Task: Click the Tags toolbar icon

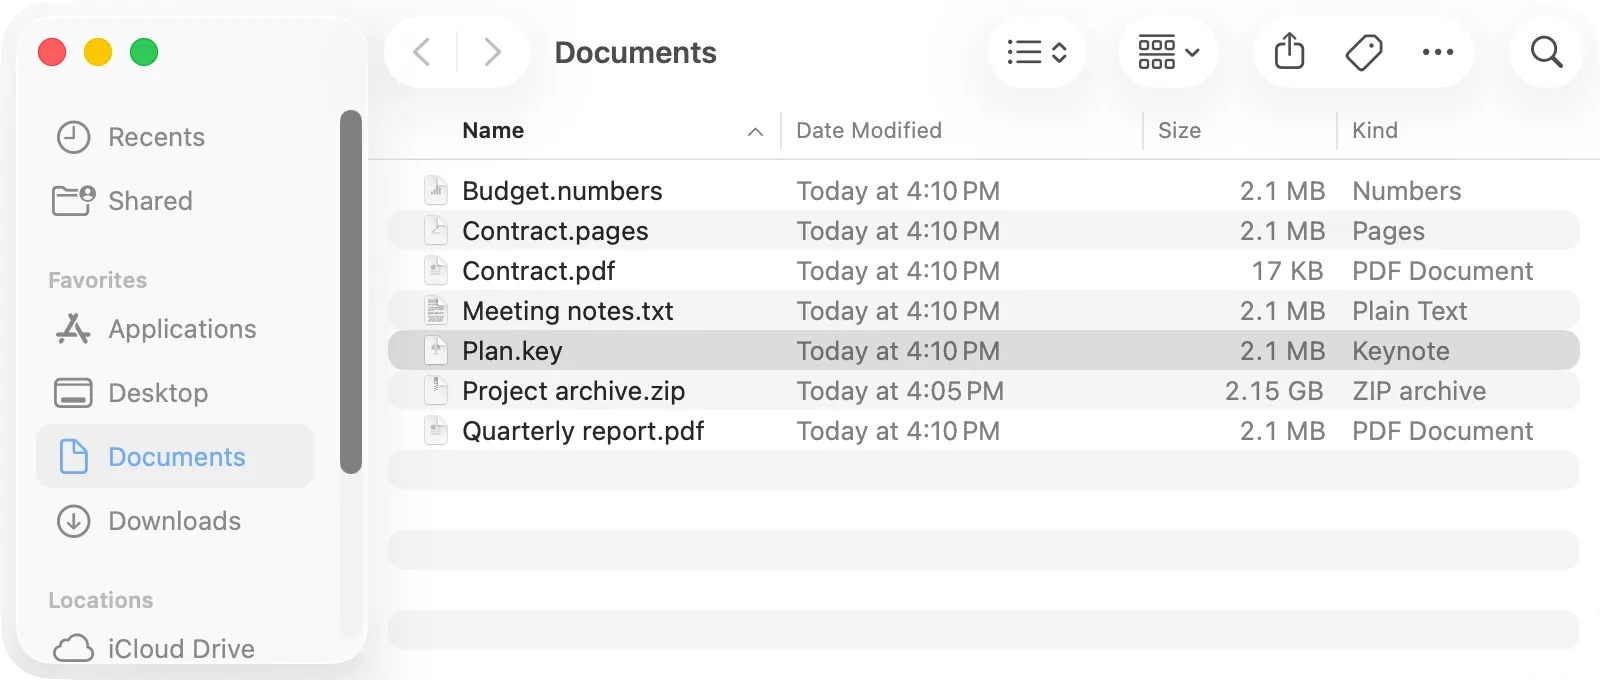Action: [1364, 52]
